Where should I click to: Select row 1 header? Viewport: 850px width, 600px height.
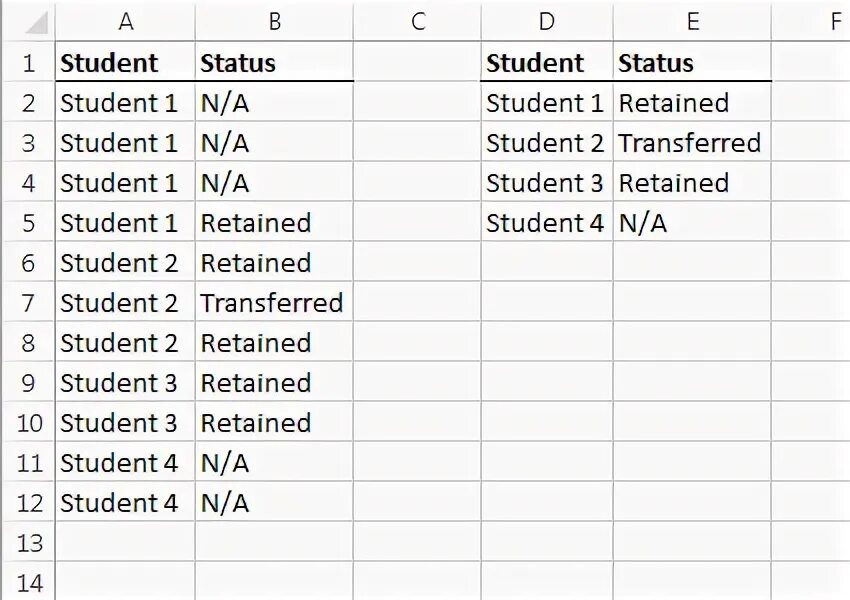point(28,63)
